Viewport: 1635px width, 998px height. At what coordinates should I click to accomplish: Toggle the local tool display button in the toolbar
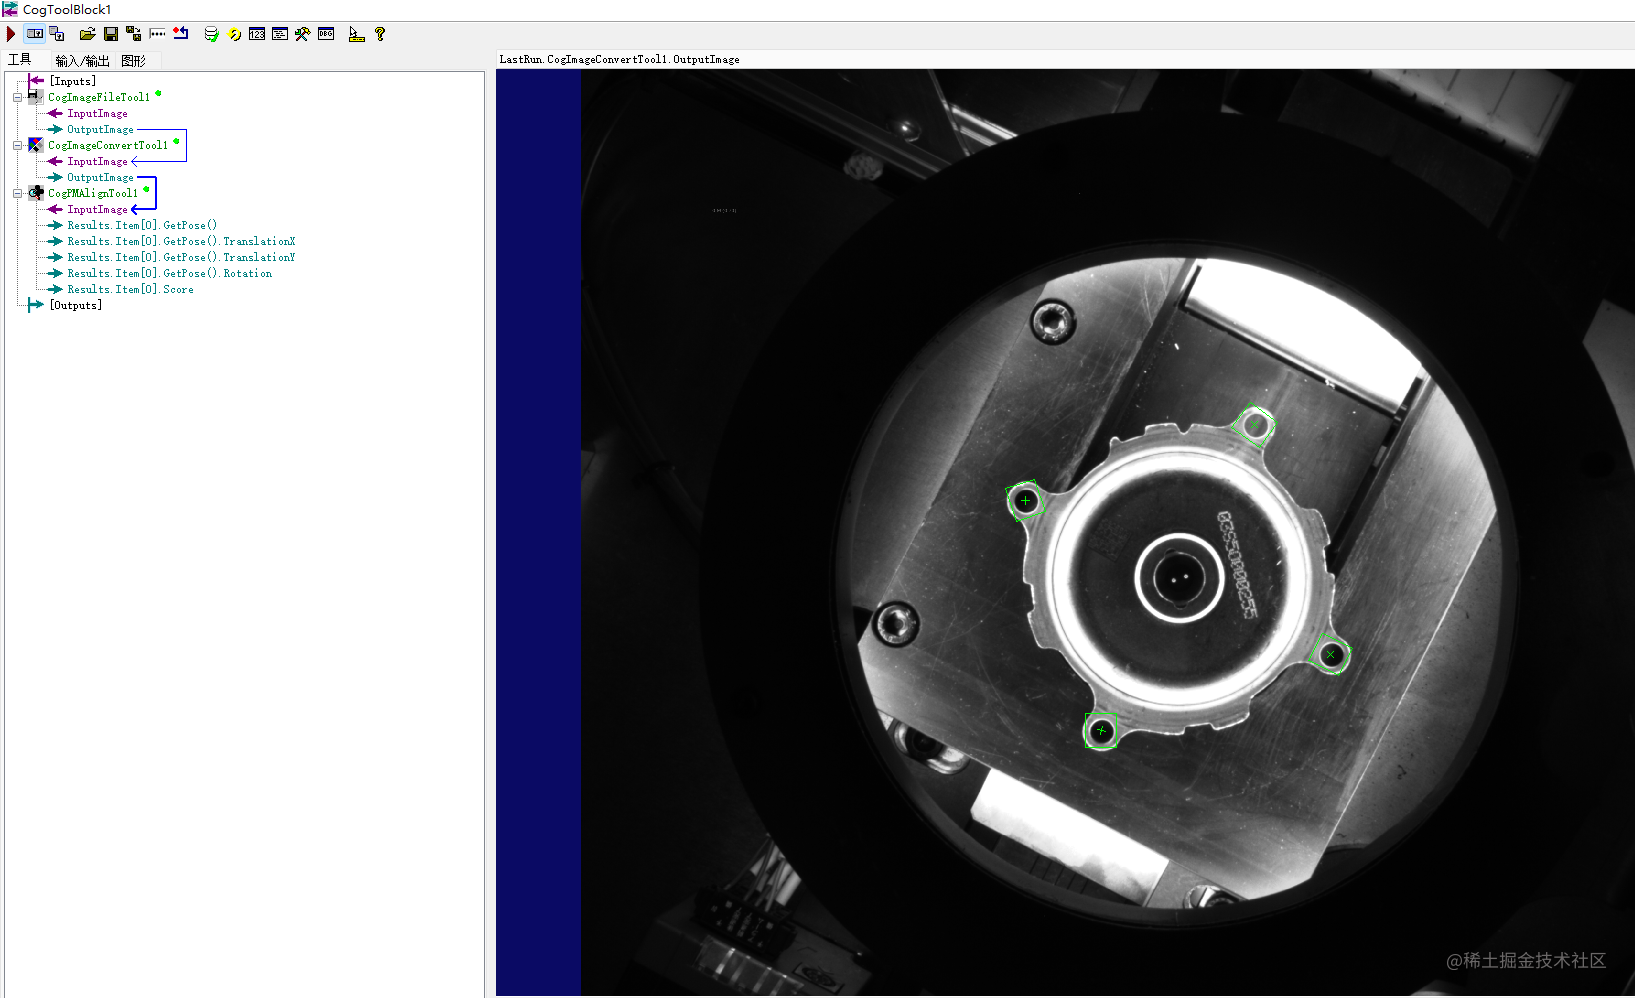[x=35, y=34]
